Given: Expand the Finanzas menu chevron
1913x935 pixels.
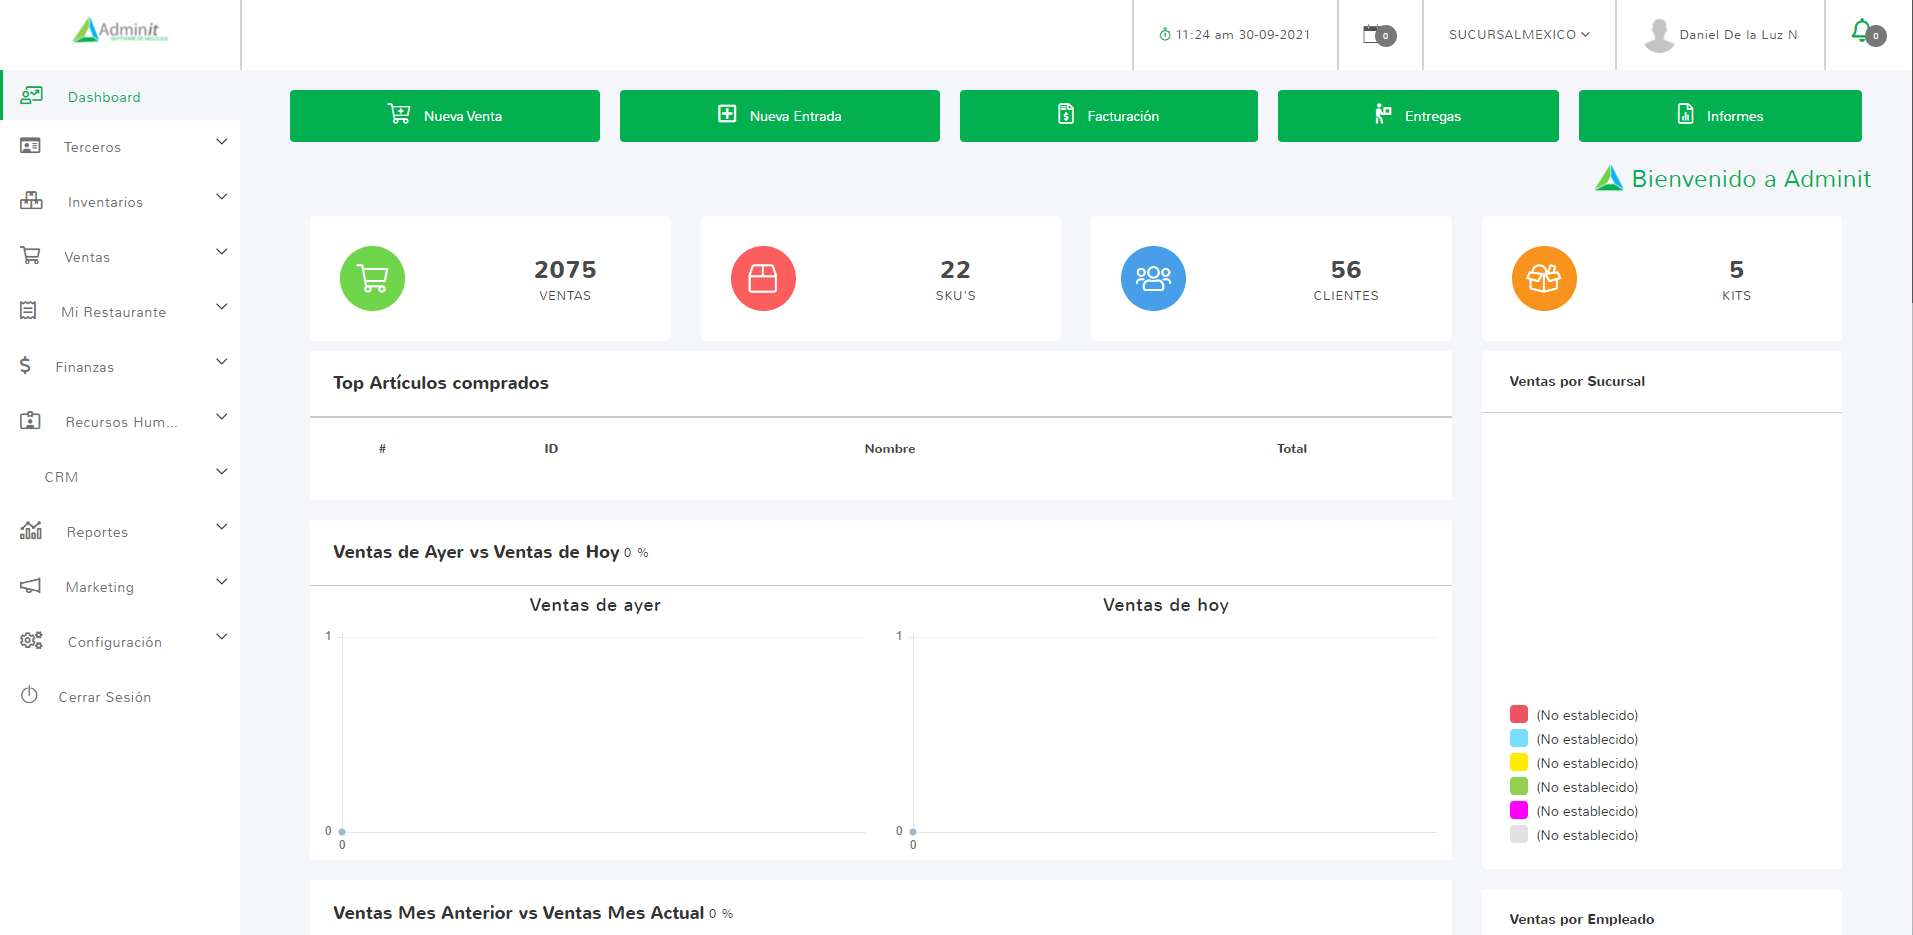Looking at the screenshot, I should 222,362.
